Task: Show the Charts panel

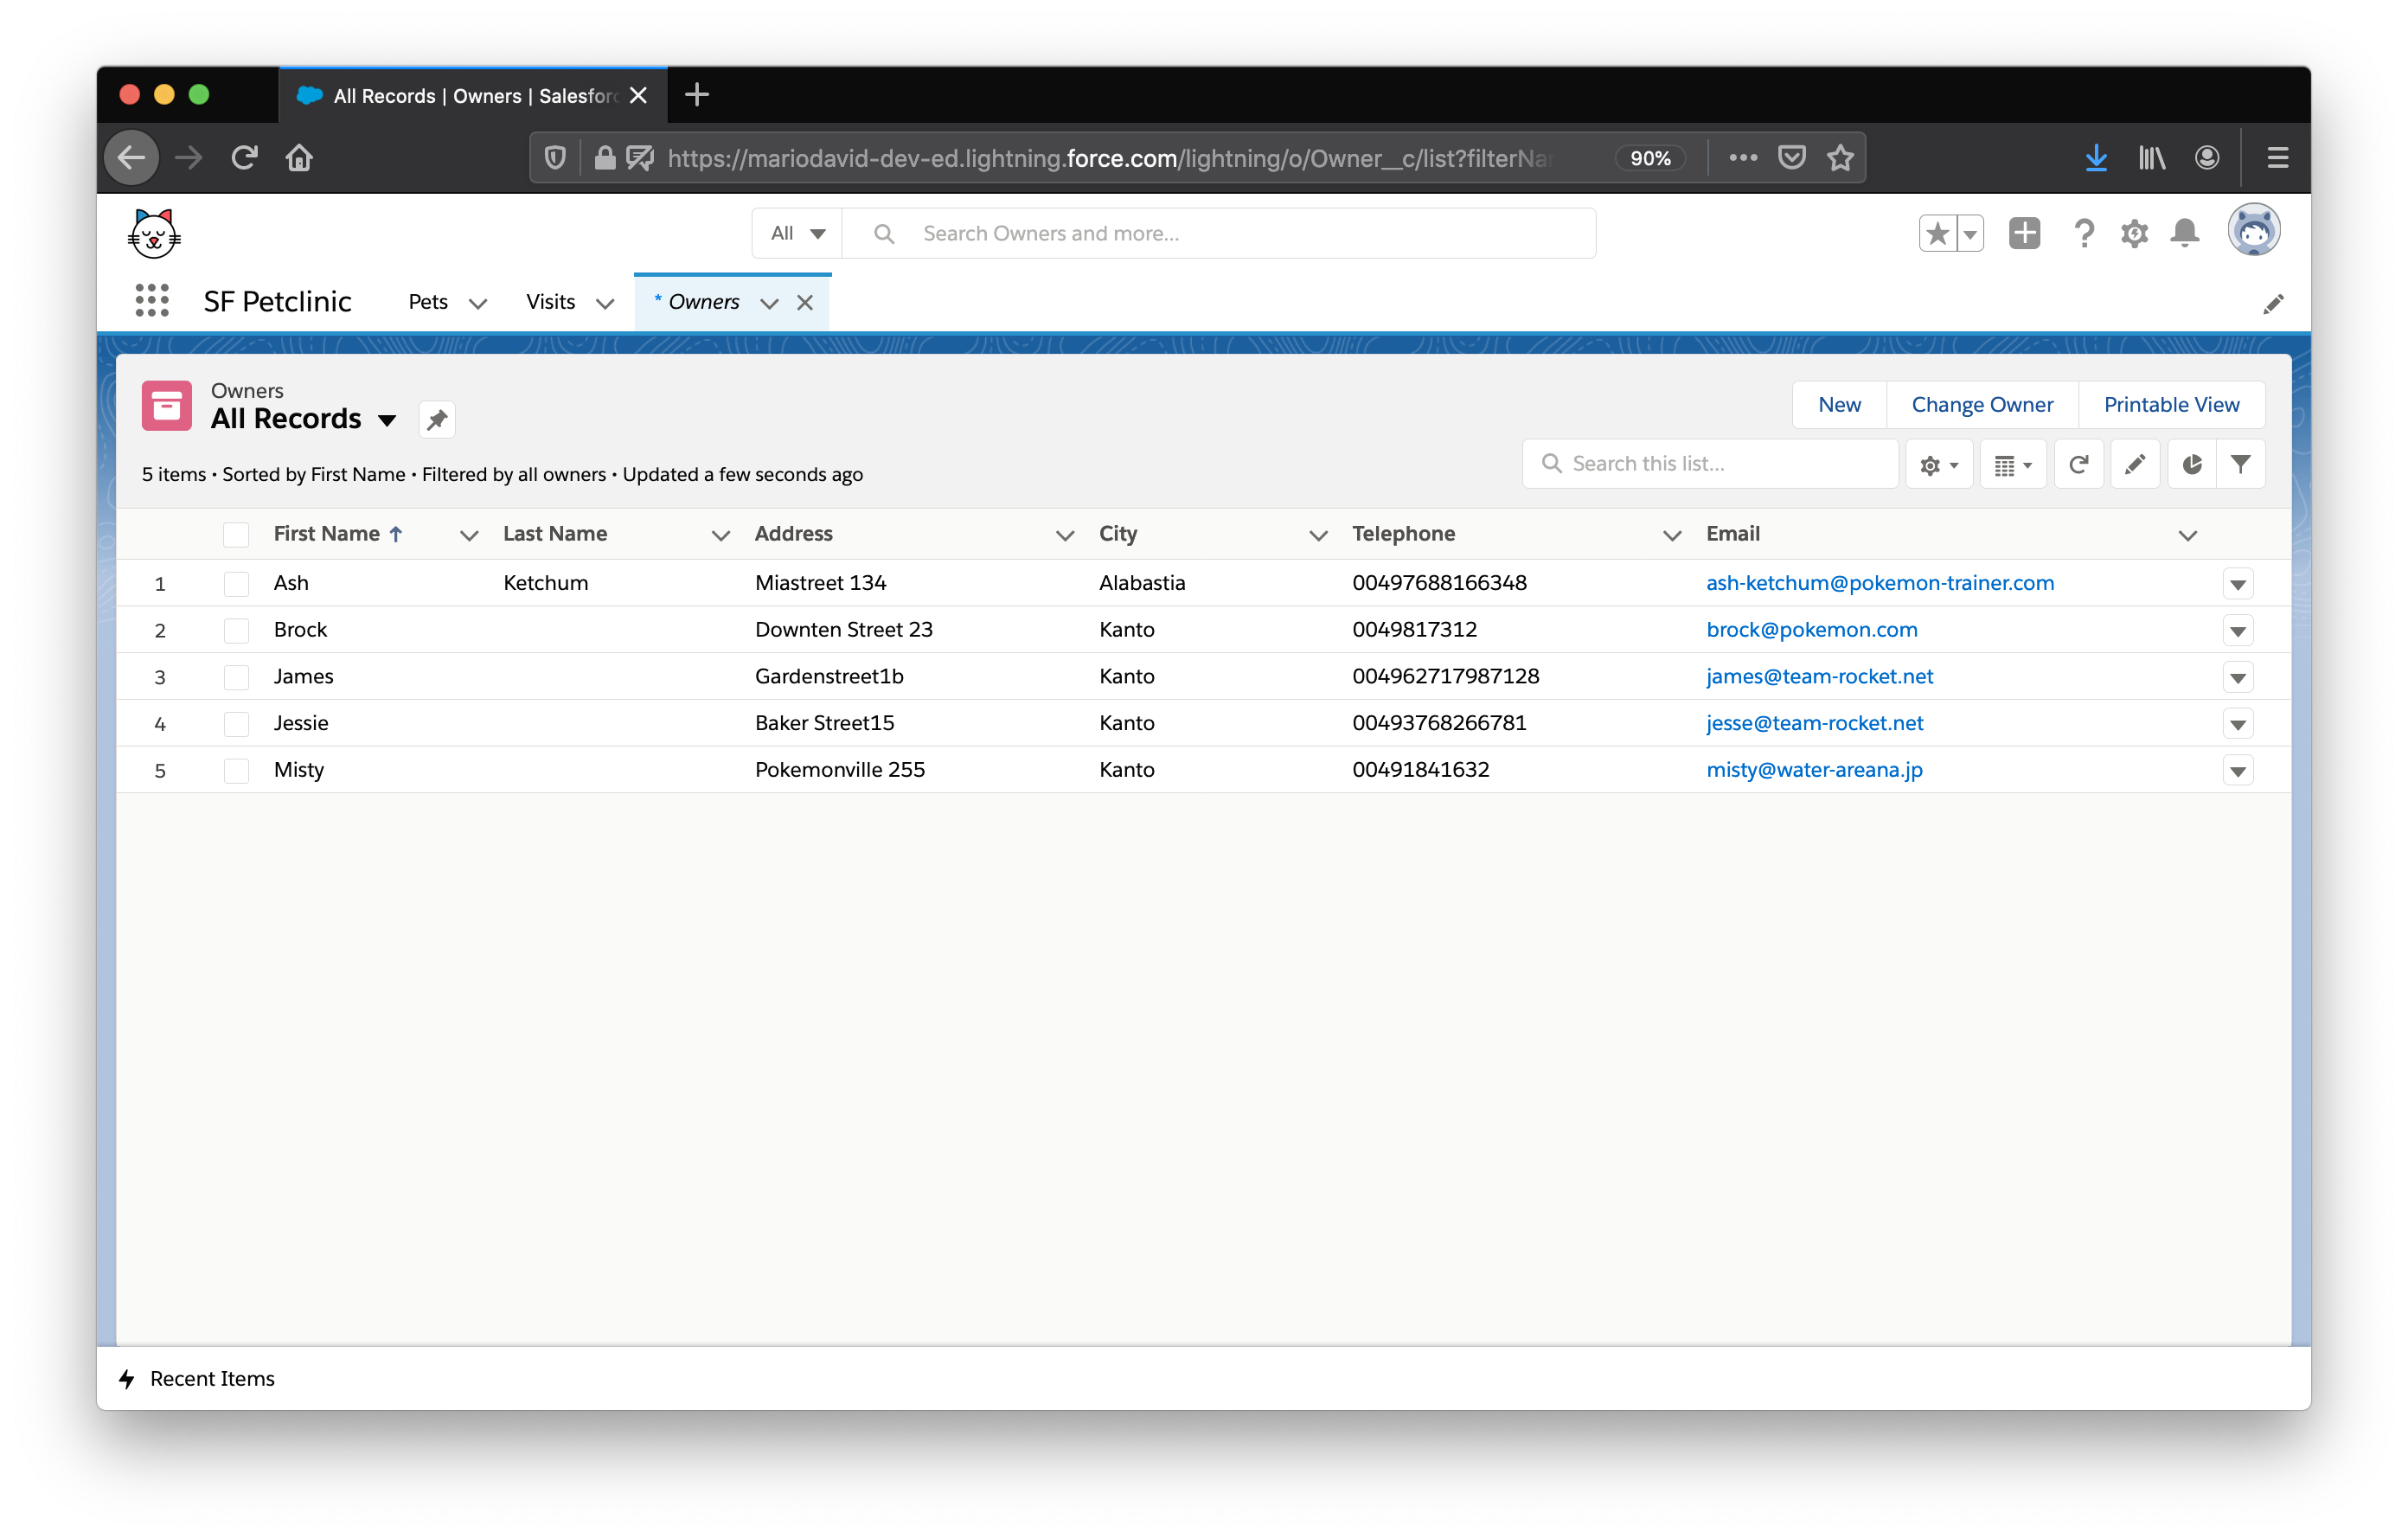Action: click(2191, 464)
